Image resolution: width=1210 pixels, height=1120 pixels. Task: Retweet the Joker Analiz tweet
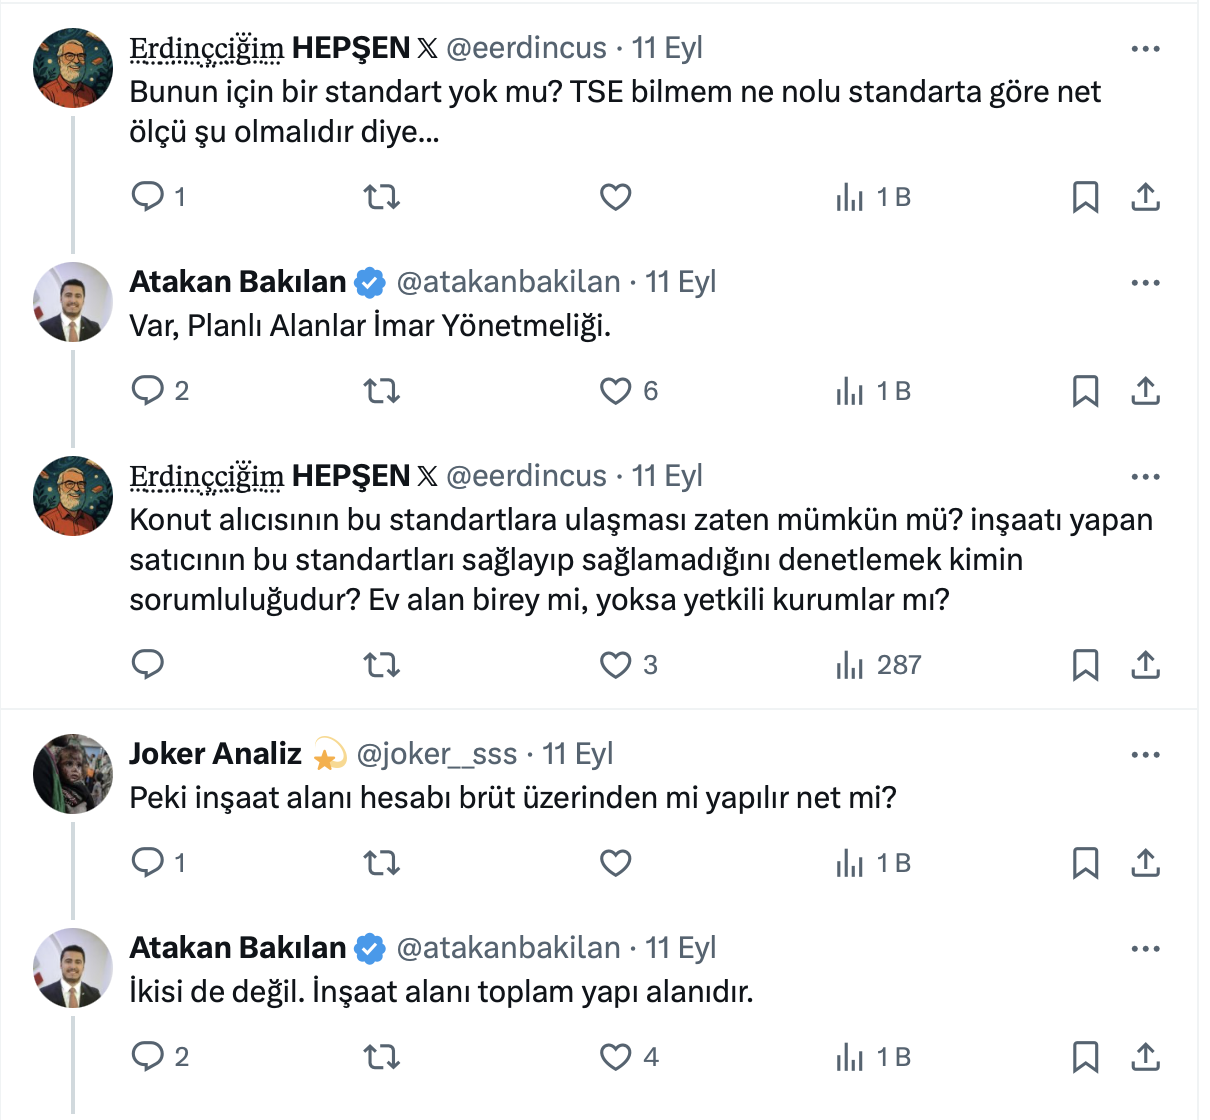point(381,863)
